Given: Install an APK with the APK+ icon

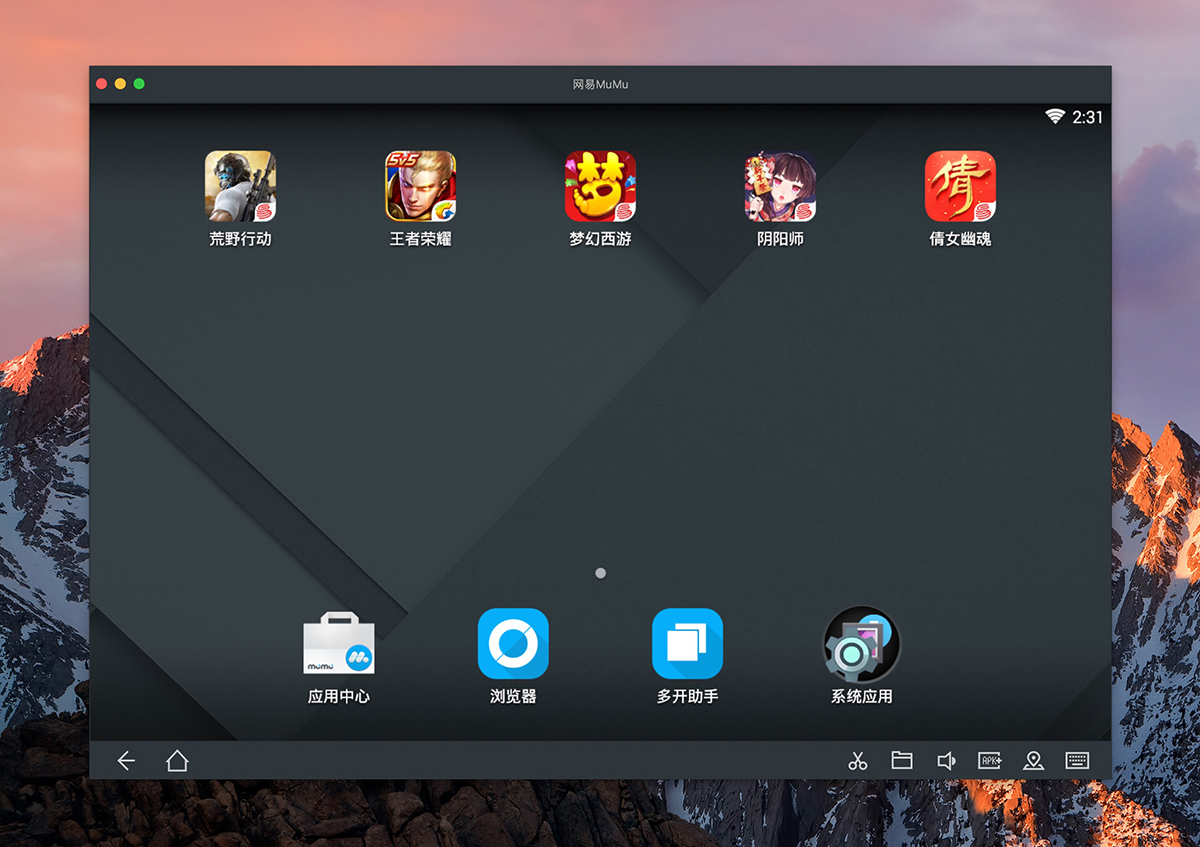Looking at the screenshot, I should point(990,761).
